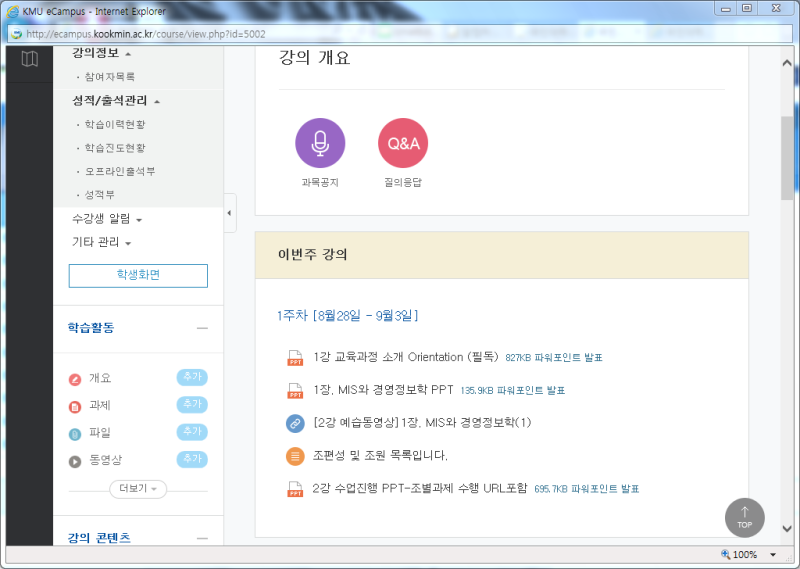Click the blue 파일 activity icon

(x=75, y=434)
